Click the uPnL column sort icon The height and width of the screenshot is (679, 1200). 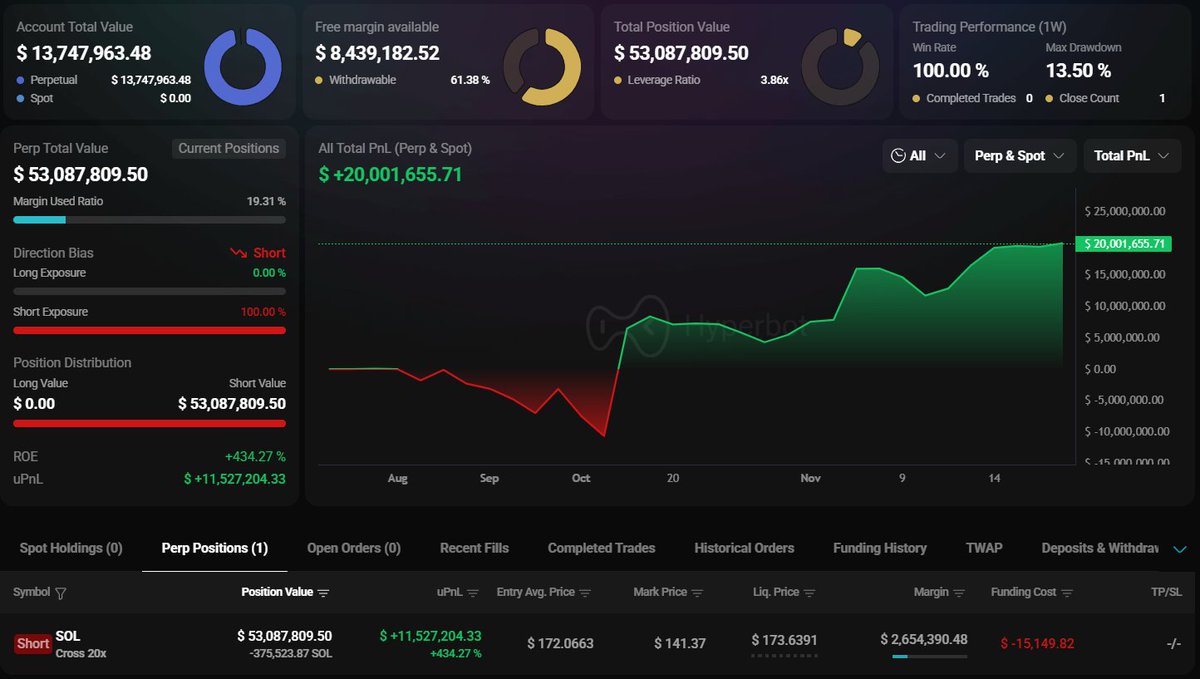pos(473,593)
